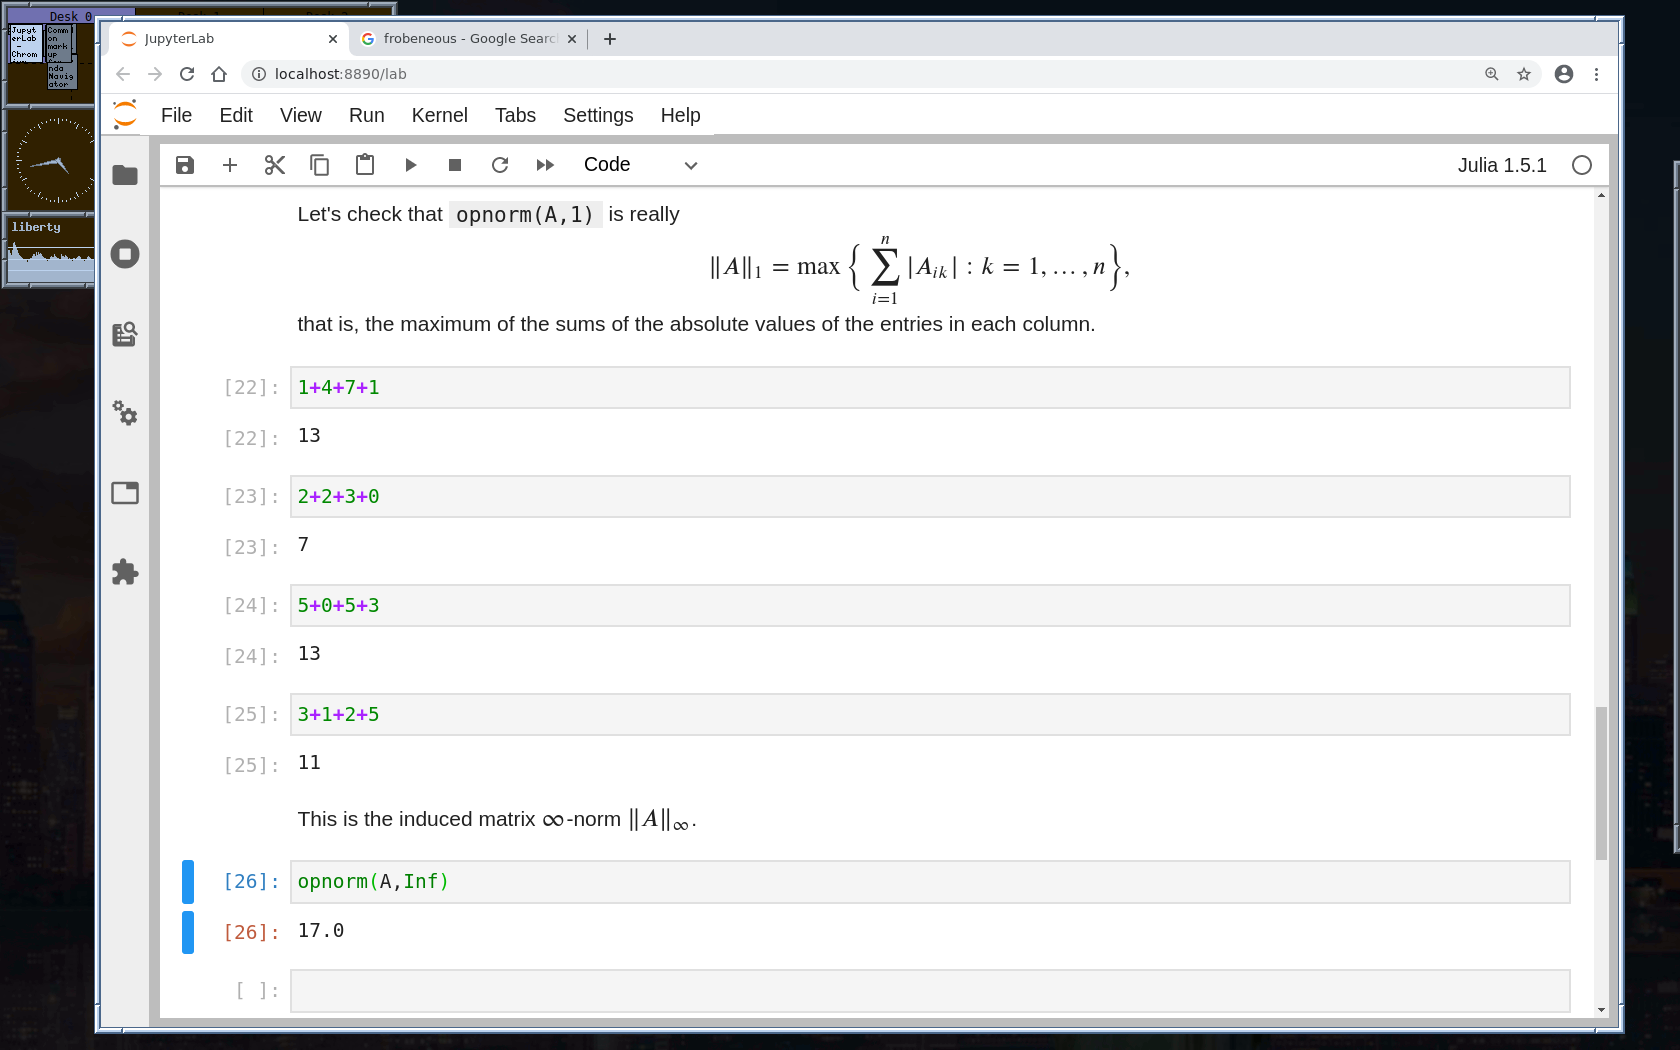Run the selected cell with the play icon
The image size is (1680, 1050).
point(410,165)
